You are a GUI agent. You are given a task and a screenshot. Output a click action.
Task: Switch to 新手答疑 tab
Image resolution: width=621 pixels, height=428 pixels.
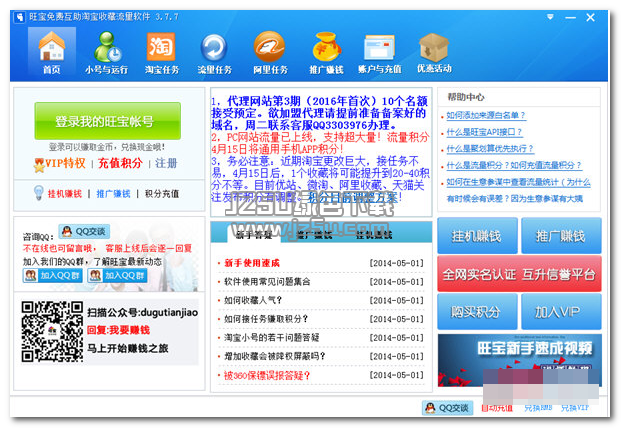(254, 235)
